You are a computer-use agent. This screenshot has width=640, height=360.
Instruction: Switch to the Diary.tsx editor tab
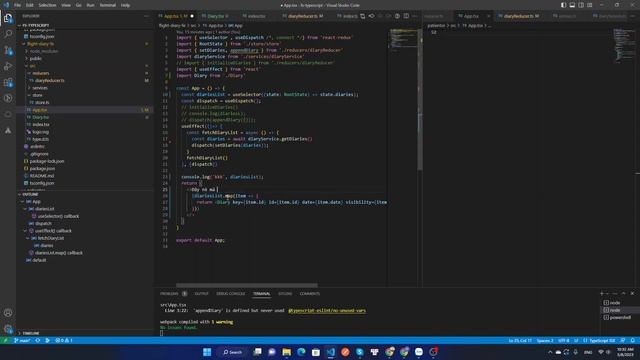[x=216, y=16]
